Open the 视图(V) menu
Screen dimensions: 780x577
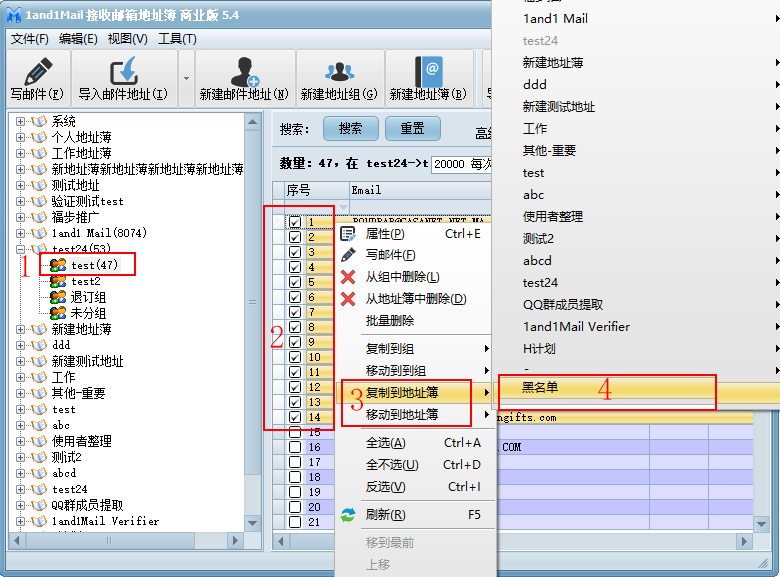[127, 38]
